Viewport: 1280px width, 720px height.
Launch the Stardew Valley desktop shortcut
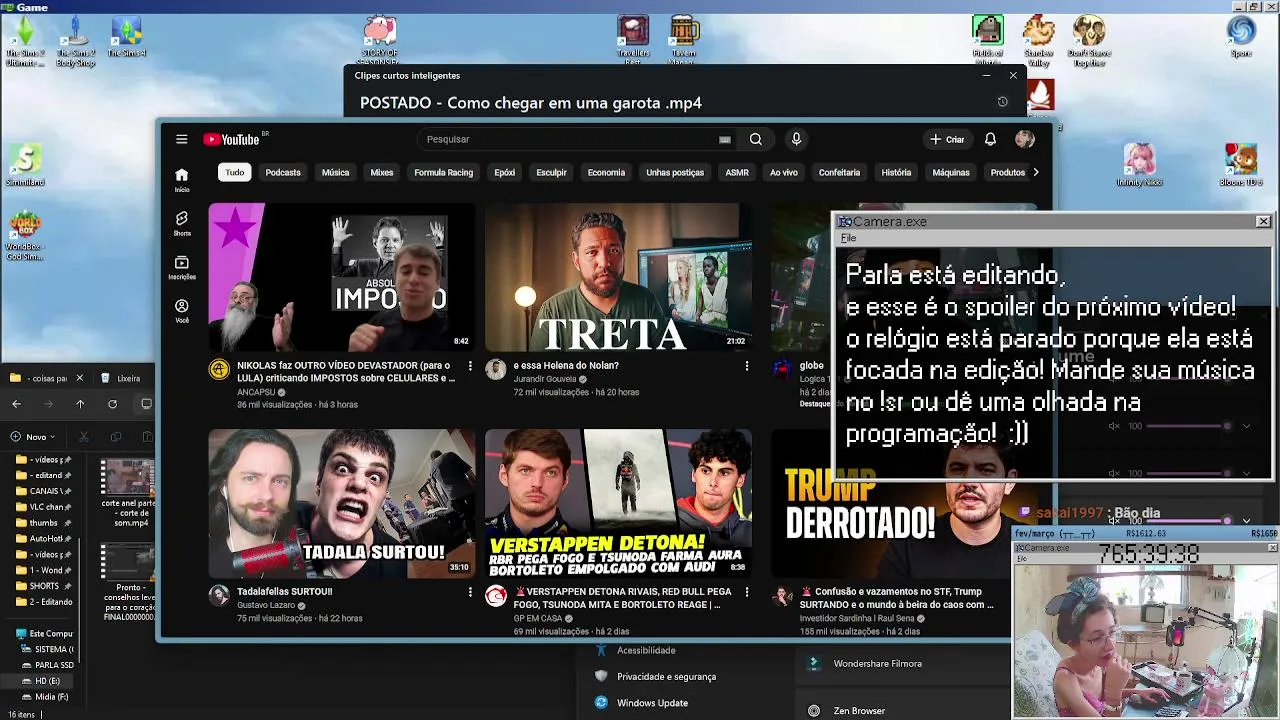tap(1038, 41)
